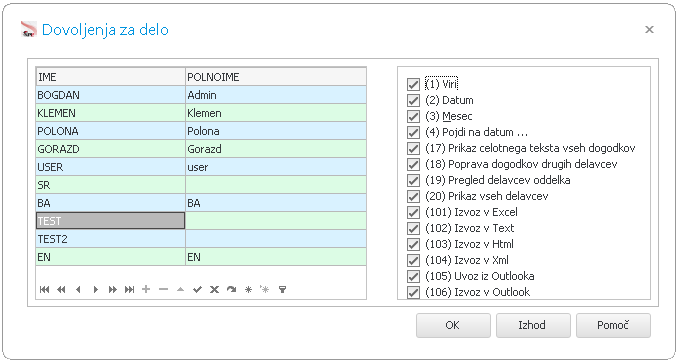
Task: Close the Dovoljenja za delo dialog
Action: pyautogui.click(x=649, y=29)
